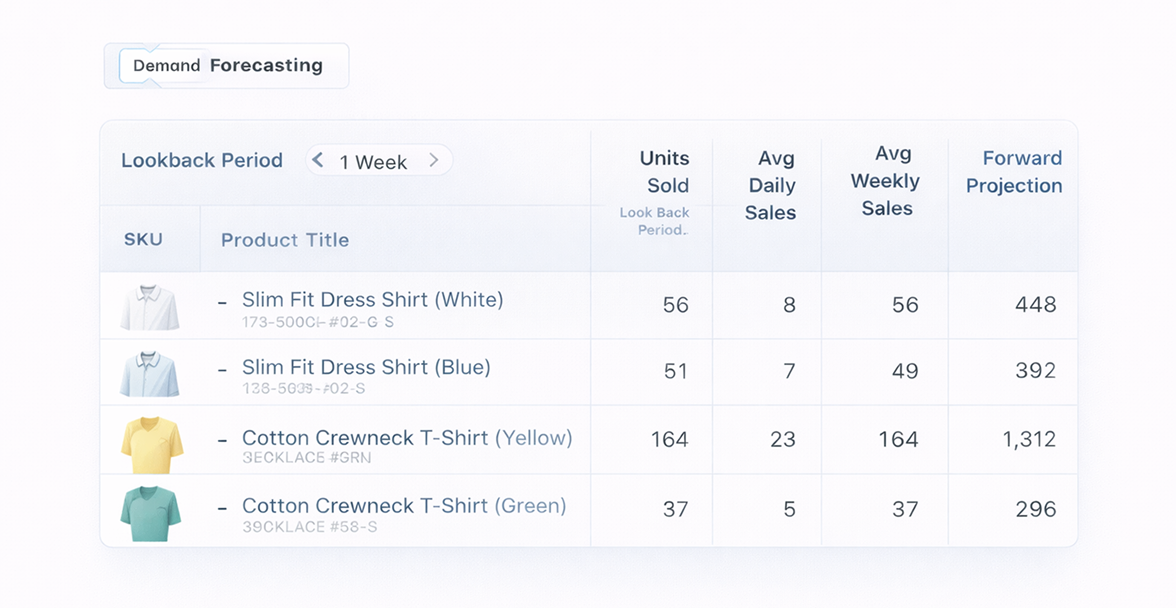
Task: Sort by the SKU column header
Action: pos(143,240)
